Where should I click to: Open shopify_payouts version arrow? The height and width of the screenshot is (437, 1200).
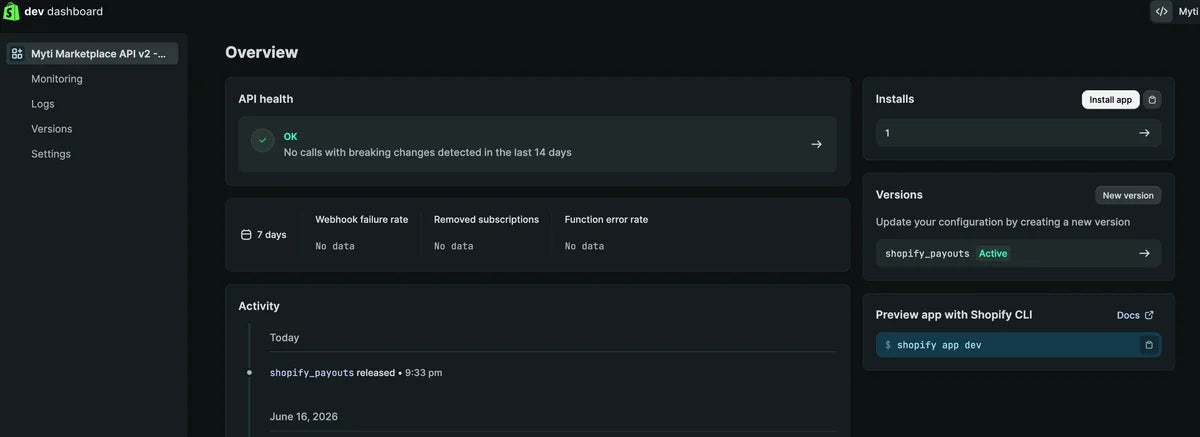click(x=1144, y=254)
